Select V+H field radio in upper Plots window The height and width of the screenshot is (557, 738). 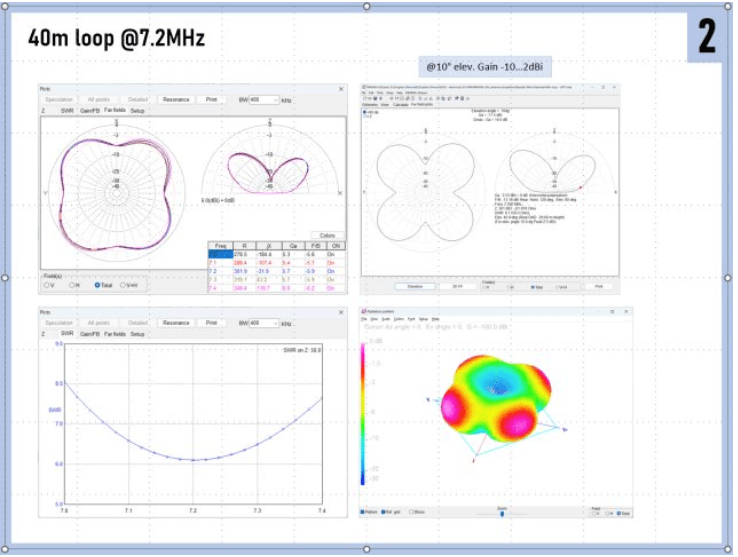click(124, 285)
